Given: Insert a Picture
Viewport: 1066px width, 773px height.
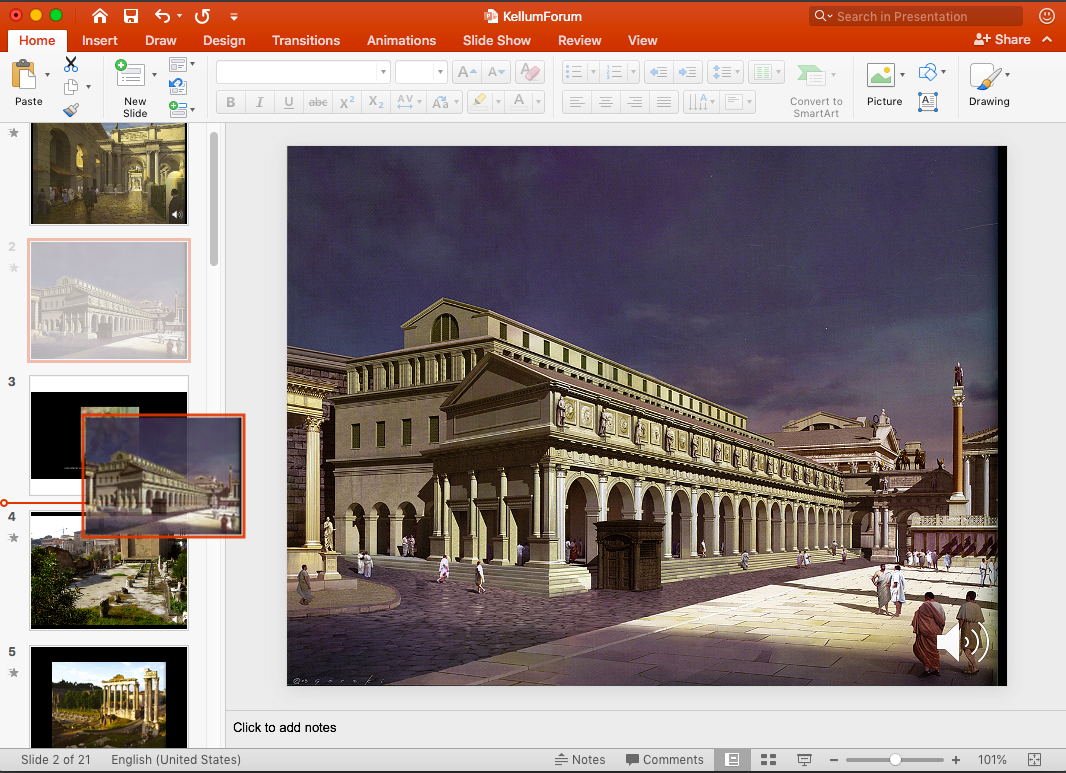Looking at the screenshot, I should 880,75.
